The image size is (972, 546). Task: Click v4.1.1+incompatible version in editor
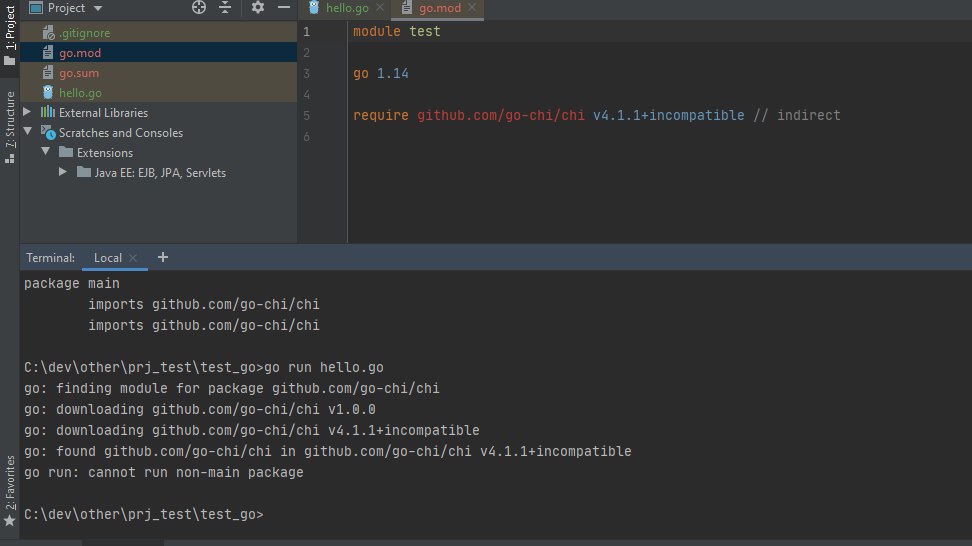(x=669, y=115)
